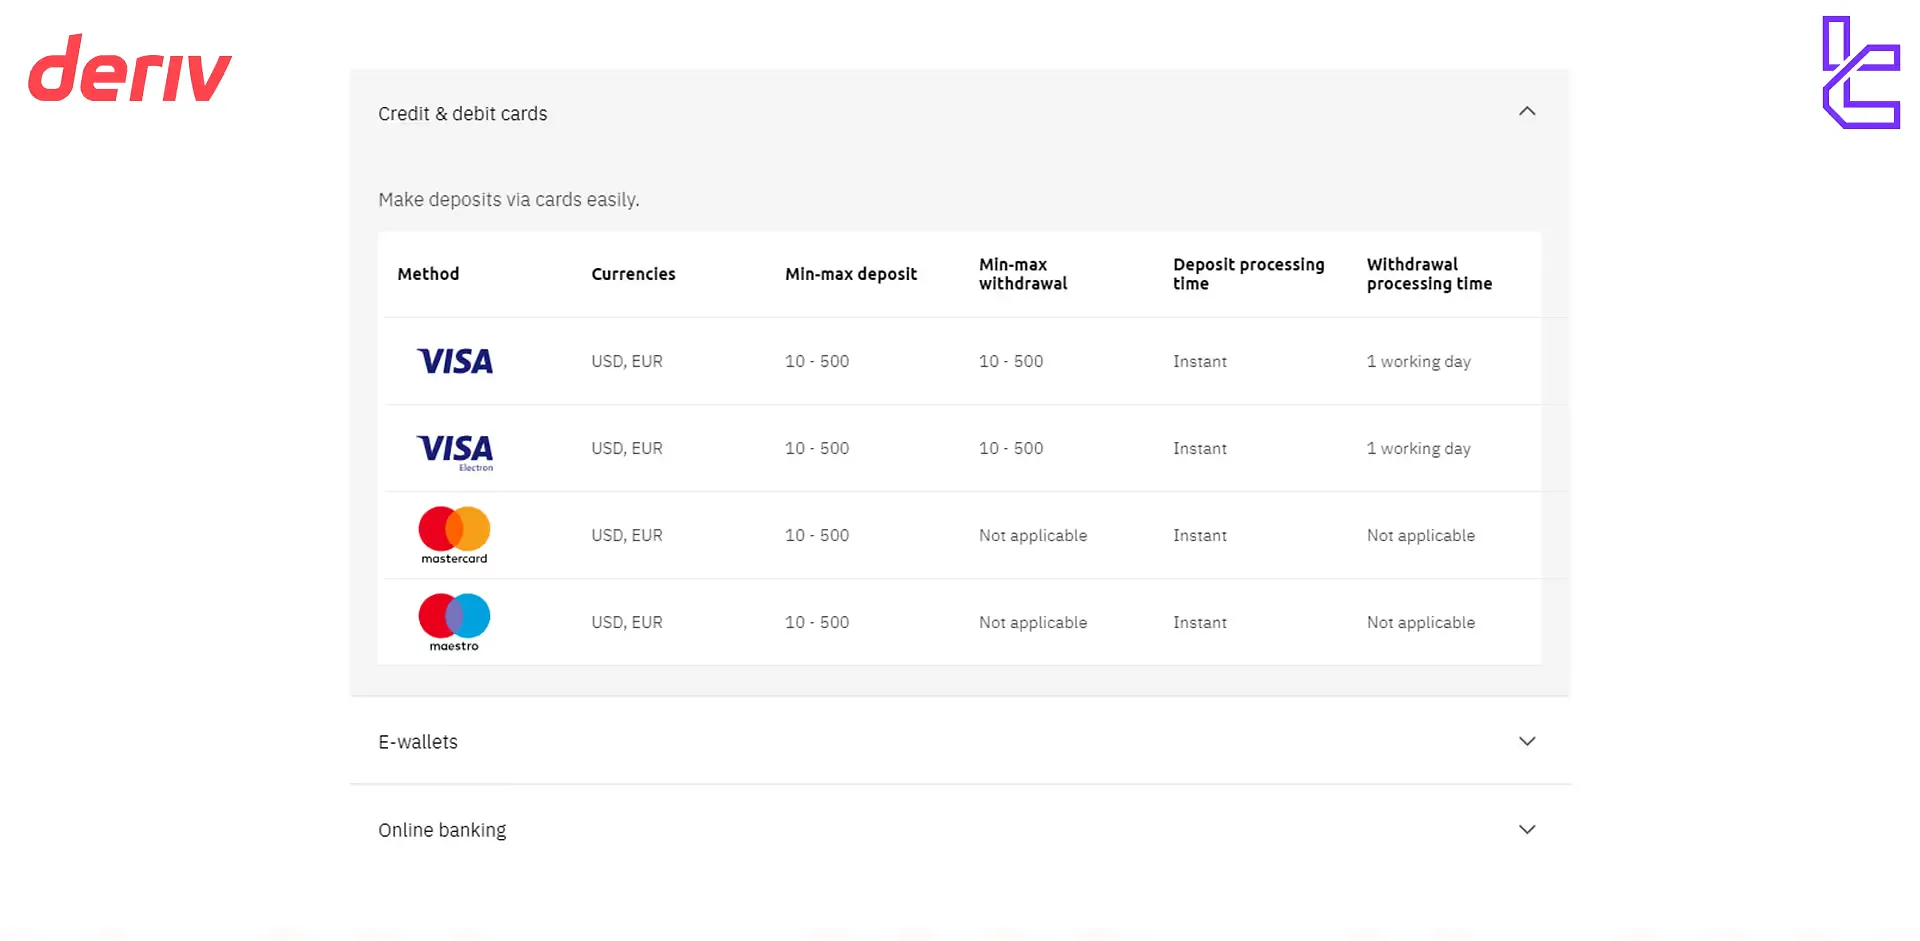Click the Withdrawal processing time header

(x=1428, y=274)
